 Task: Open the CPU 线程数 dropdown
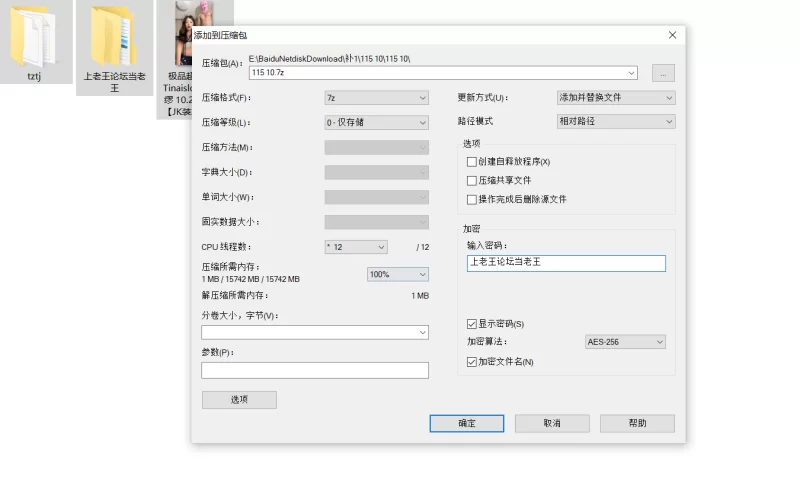(355, 247)
